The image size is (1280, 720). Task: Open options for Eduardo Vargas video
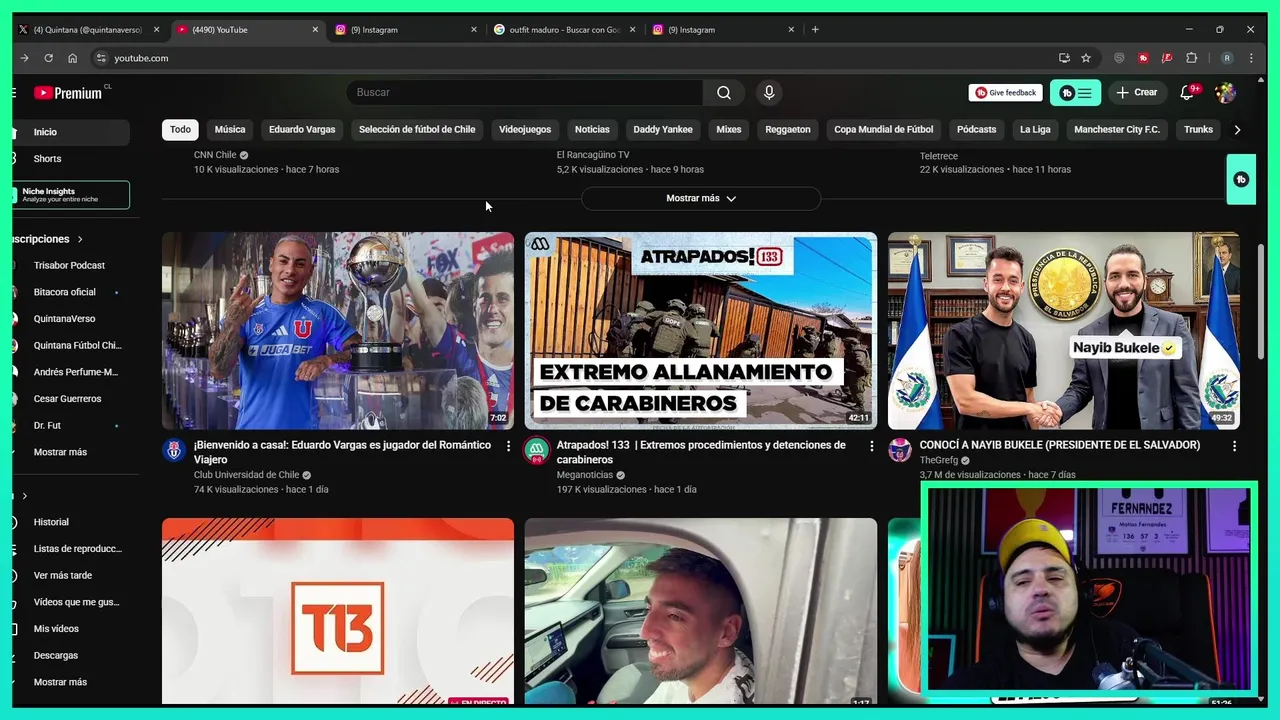pyautogui.click(x=508, y=446)
